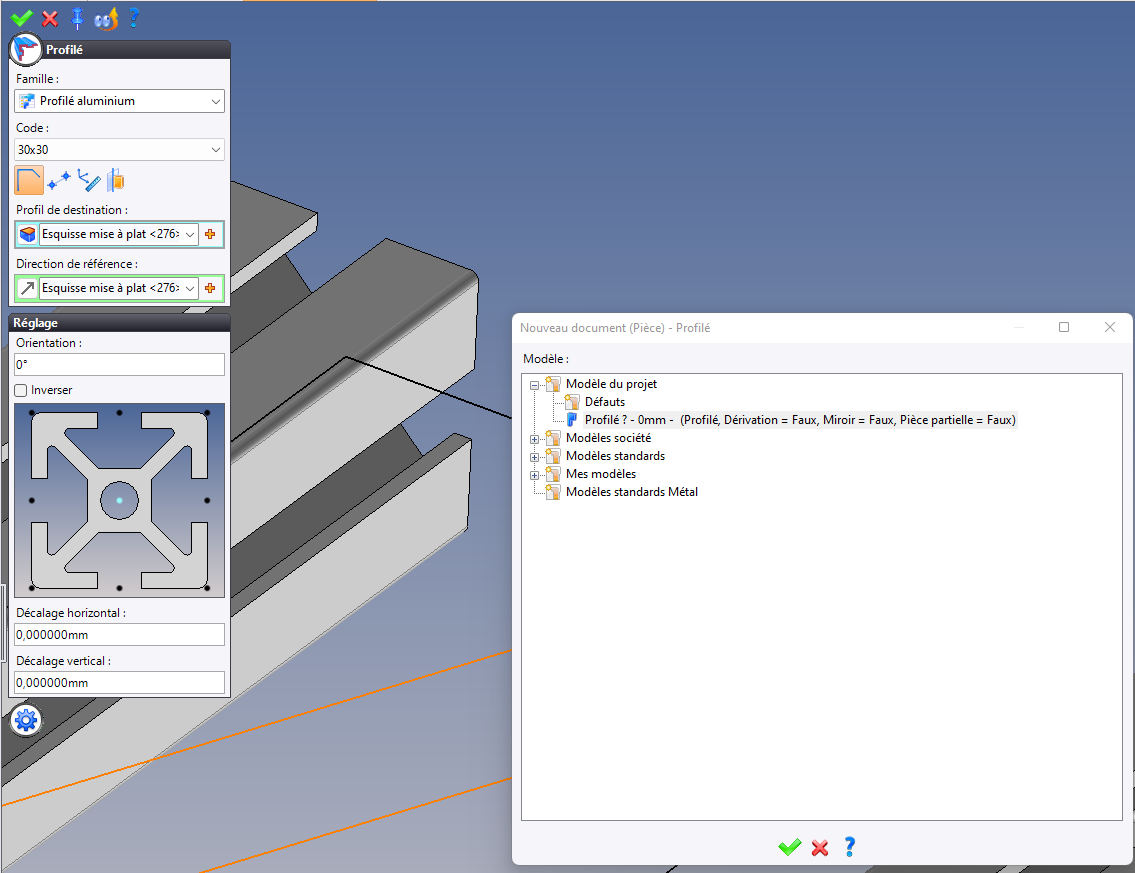Select the profile-on-sketch mode icon (orange highlighted)
Viewport: 1135px width, 873px height.
pos(29,180)
